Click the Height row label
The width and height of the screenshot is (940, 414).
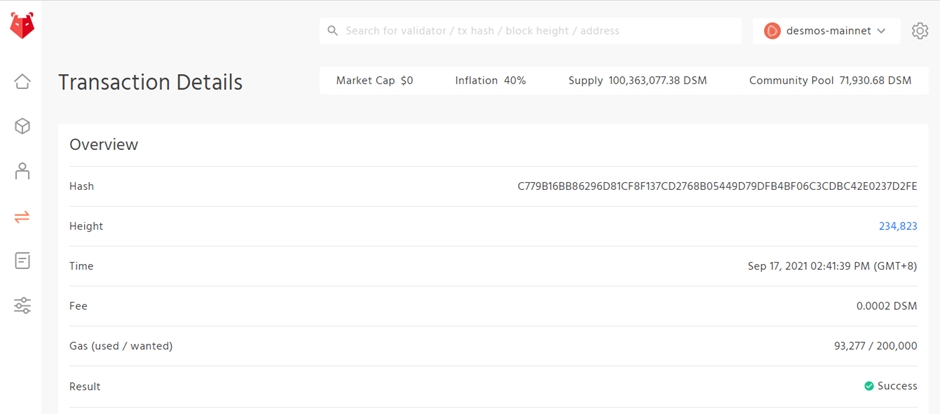(86, 226)
